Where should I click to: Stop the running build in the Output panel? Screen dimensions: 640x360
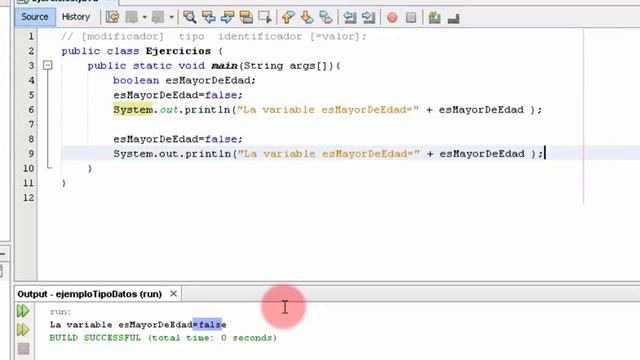23,349
